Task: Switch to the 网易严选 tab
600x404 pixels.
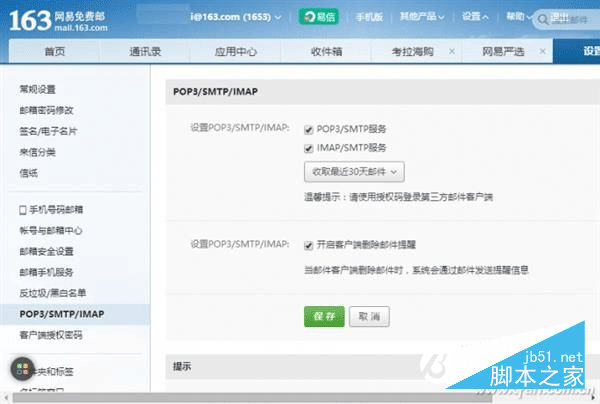Action: [x=503, y=51]
